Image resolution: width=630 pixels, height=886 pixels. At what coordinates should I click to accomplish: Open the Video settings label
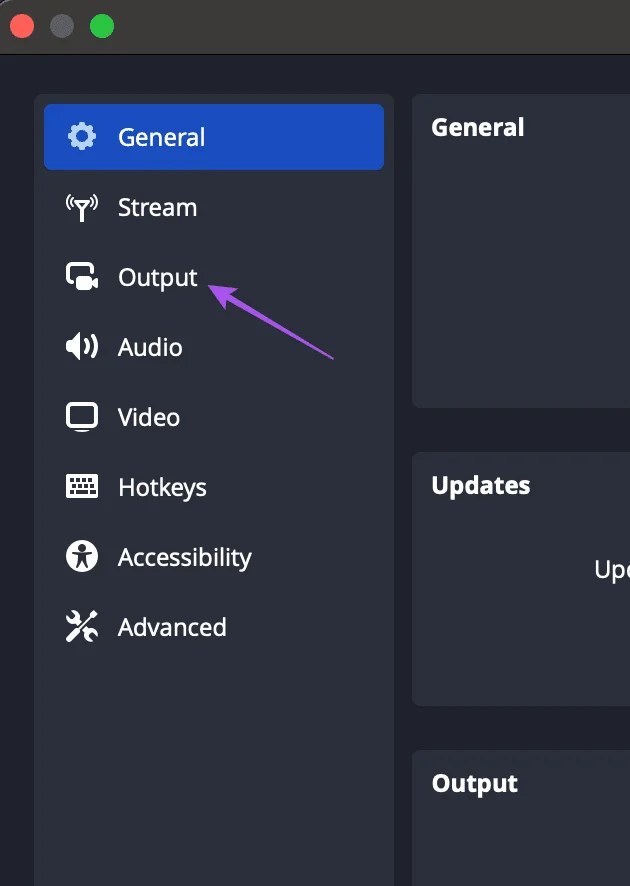[x=149, y=418]
